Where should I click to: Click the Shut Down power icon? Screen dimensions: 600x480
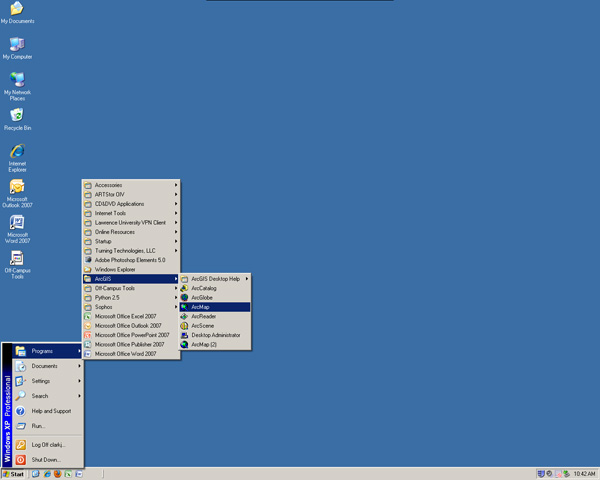(x=20, y=460)
